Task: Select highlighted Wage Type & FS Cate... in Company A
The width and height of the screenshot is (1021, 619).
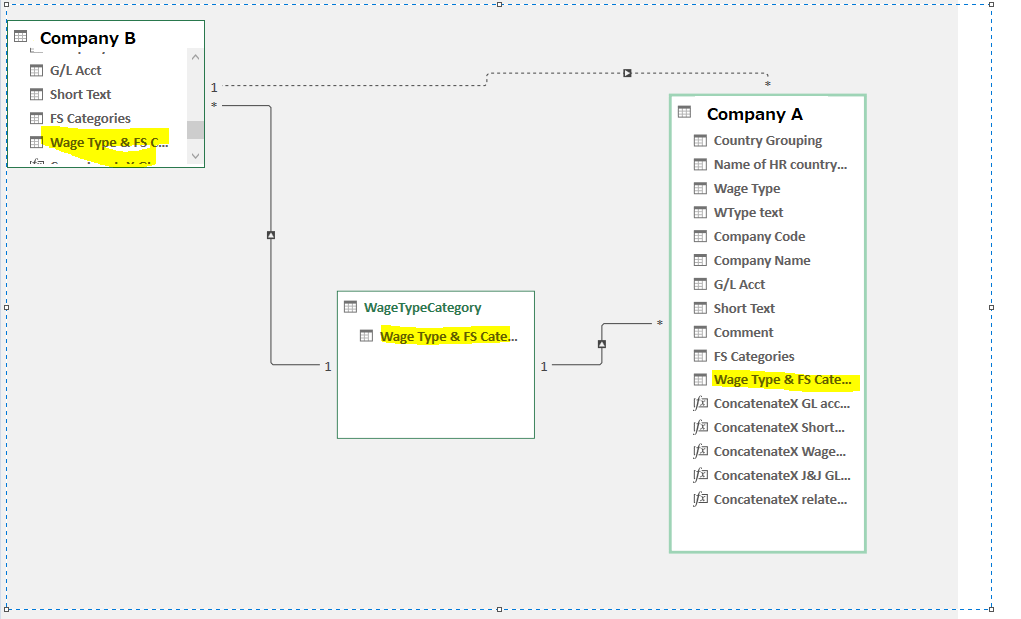Action: 783,380
